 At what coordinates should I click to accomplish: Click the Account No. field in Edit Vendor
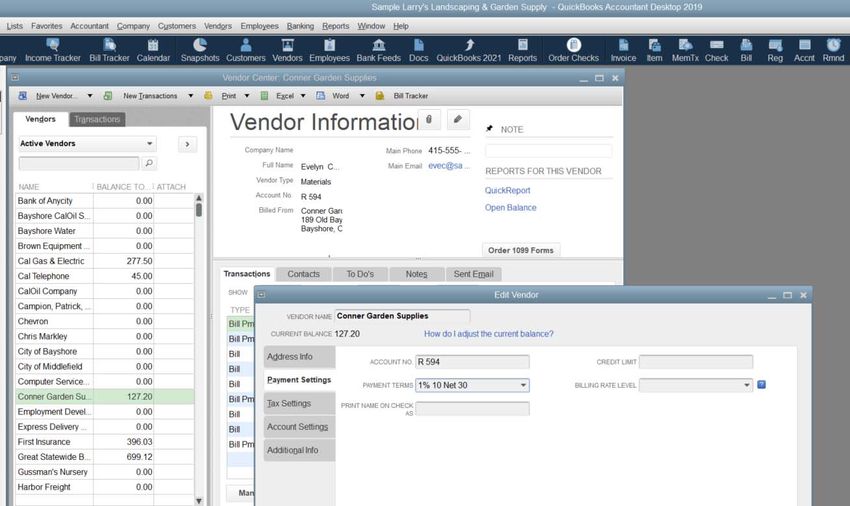pyautogui.click(x=472, y=362)
